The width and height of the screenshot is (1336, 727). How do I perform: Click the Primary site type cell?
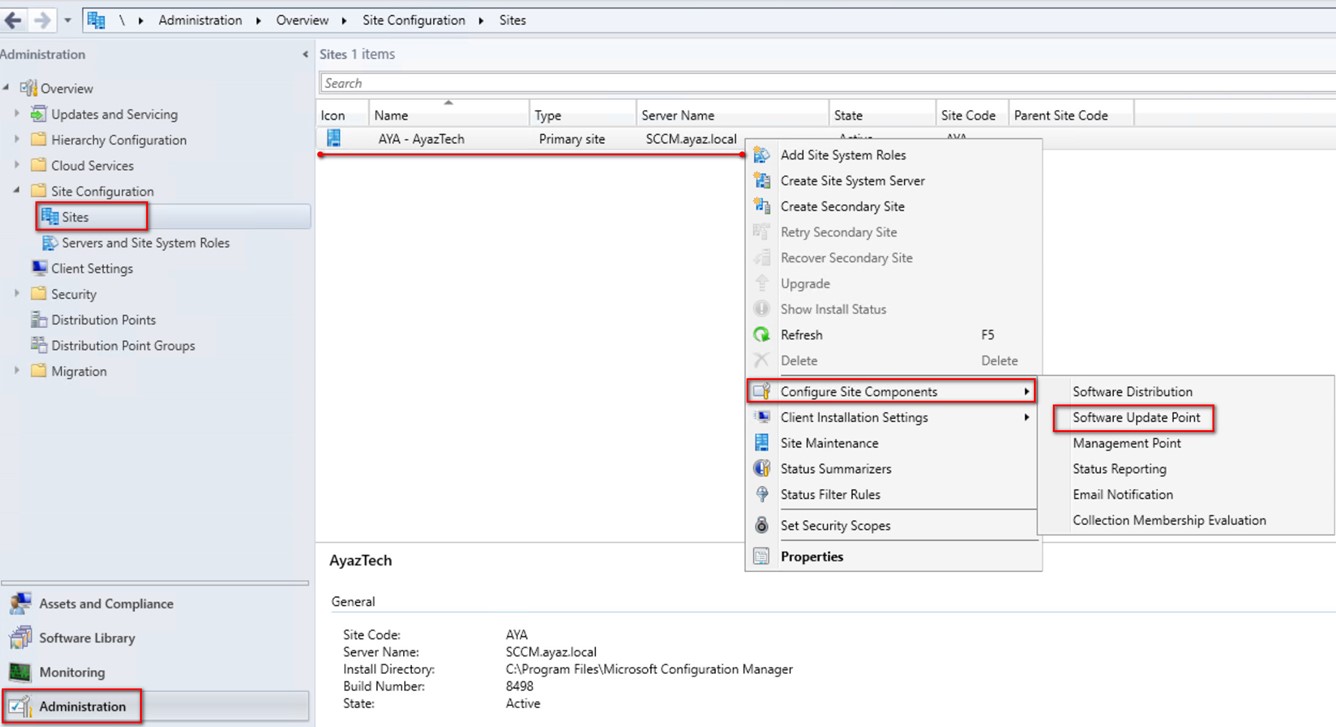[572, 139]
